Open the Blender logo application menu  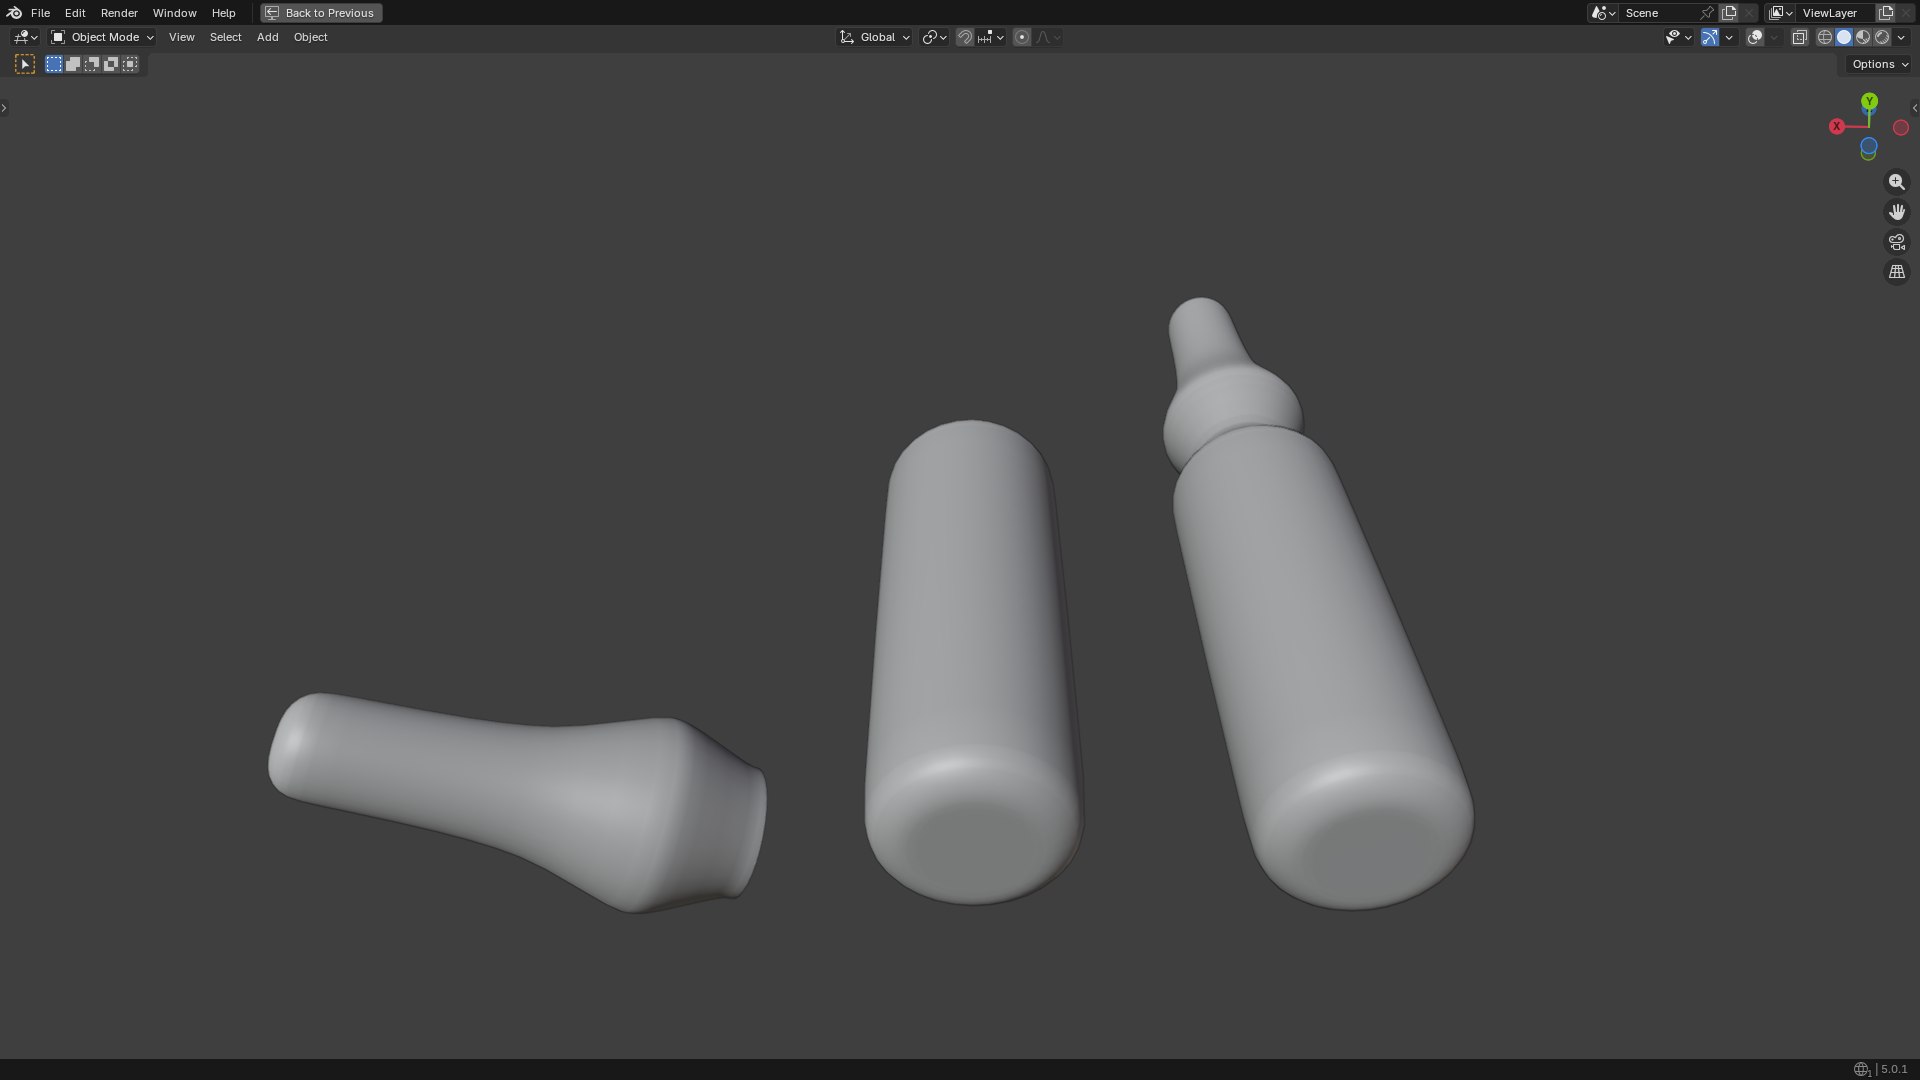14,13
